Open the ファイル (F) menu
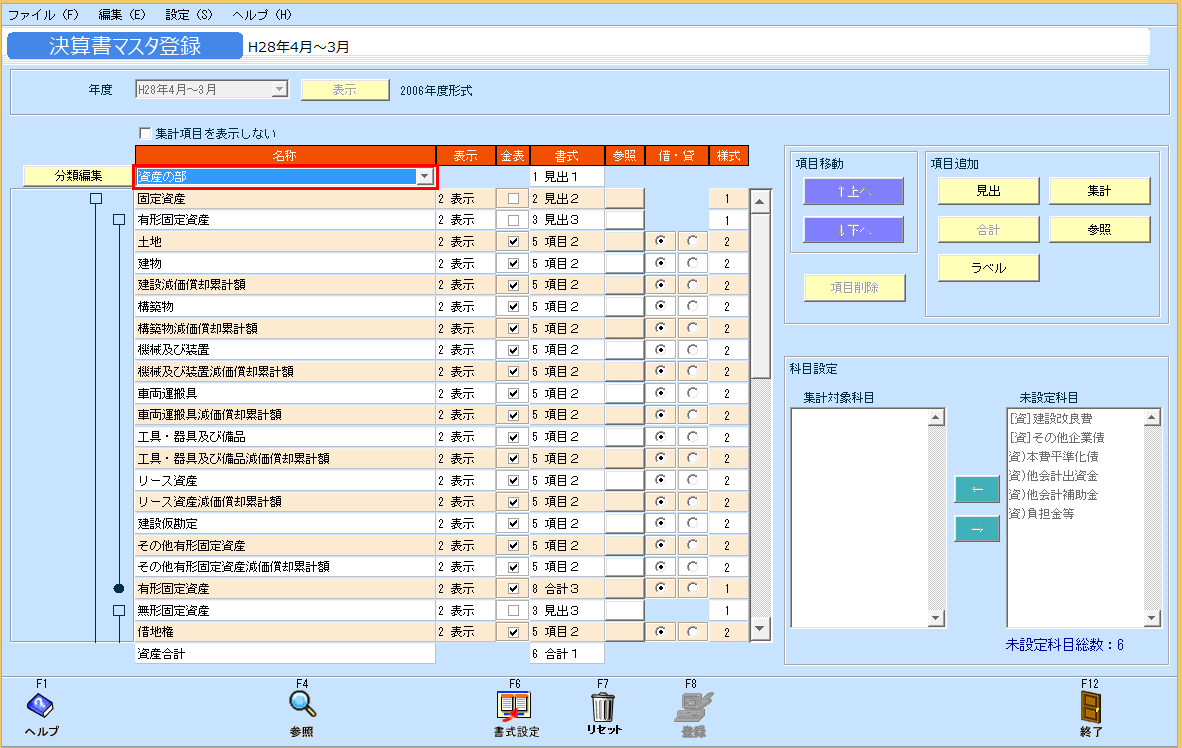The height and width of the screenshot is (748, 1182). (43, 15)
